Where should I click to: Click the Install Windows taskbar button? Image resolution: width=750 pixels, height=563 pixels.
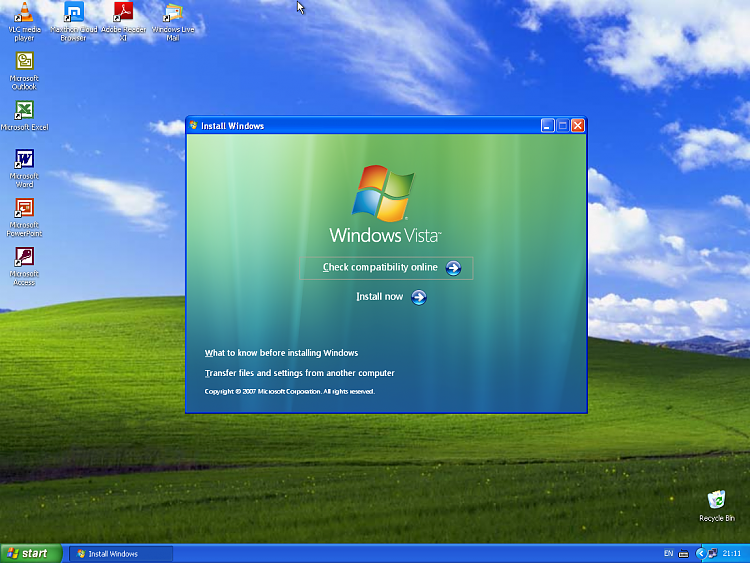(x=121, y=554)
